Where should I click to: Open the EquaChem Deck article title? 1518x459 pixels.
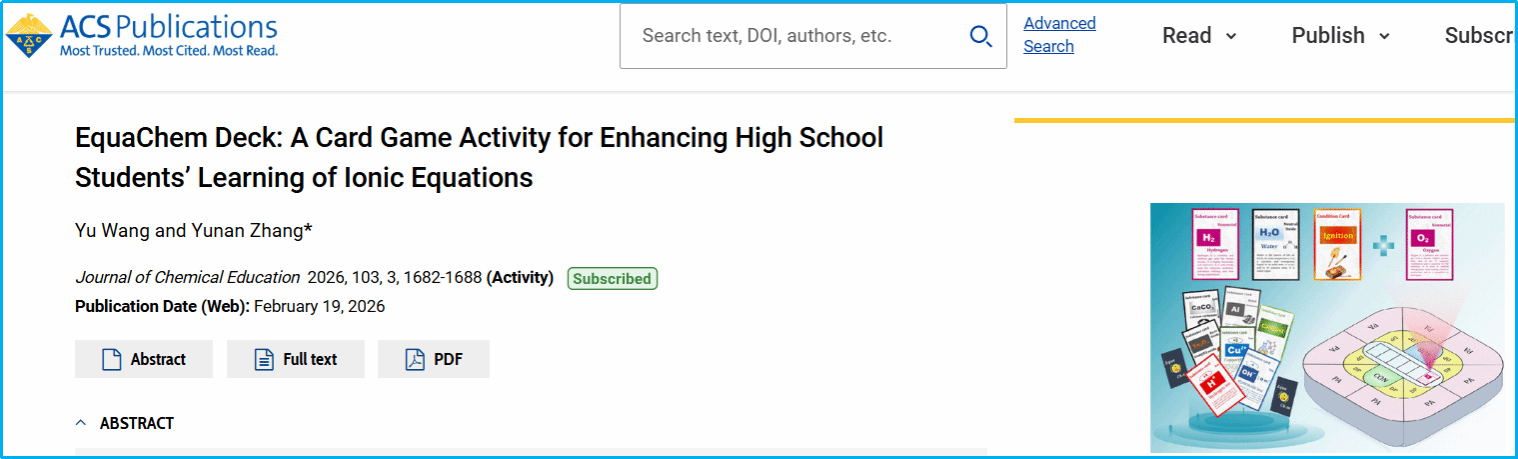tap(478, 157)
